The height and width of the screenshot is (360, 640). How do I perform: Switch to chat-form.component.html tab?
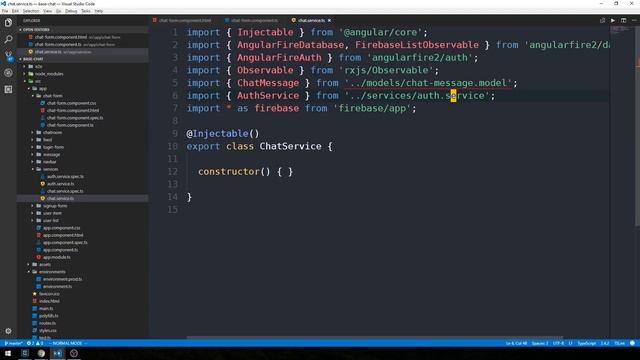point(182,20)
